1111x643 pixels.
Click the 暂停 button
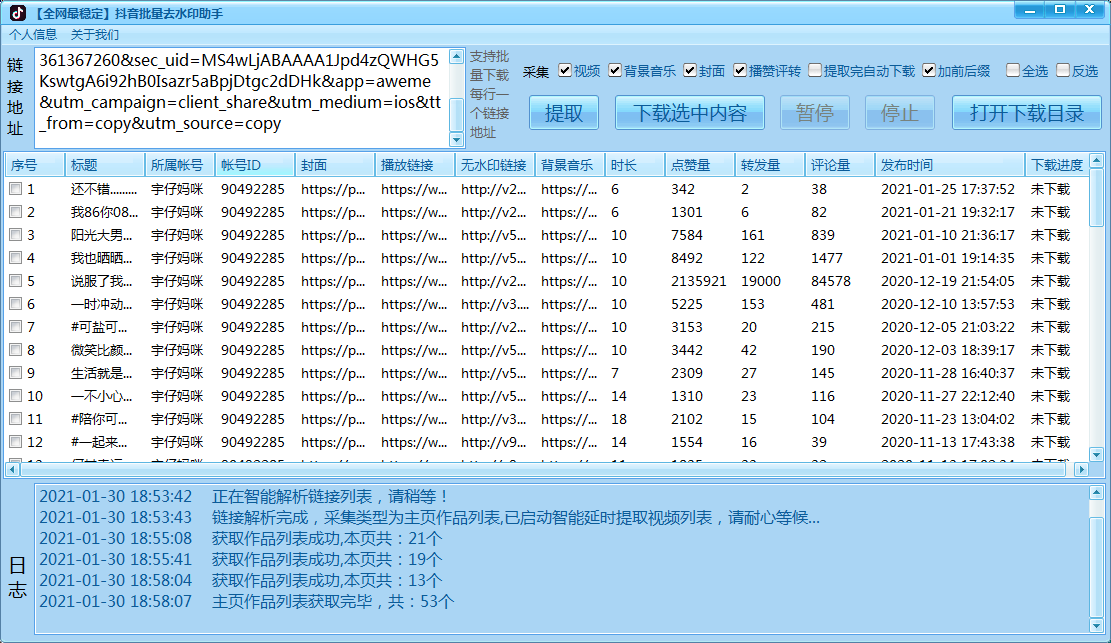(x=815, y=113)
